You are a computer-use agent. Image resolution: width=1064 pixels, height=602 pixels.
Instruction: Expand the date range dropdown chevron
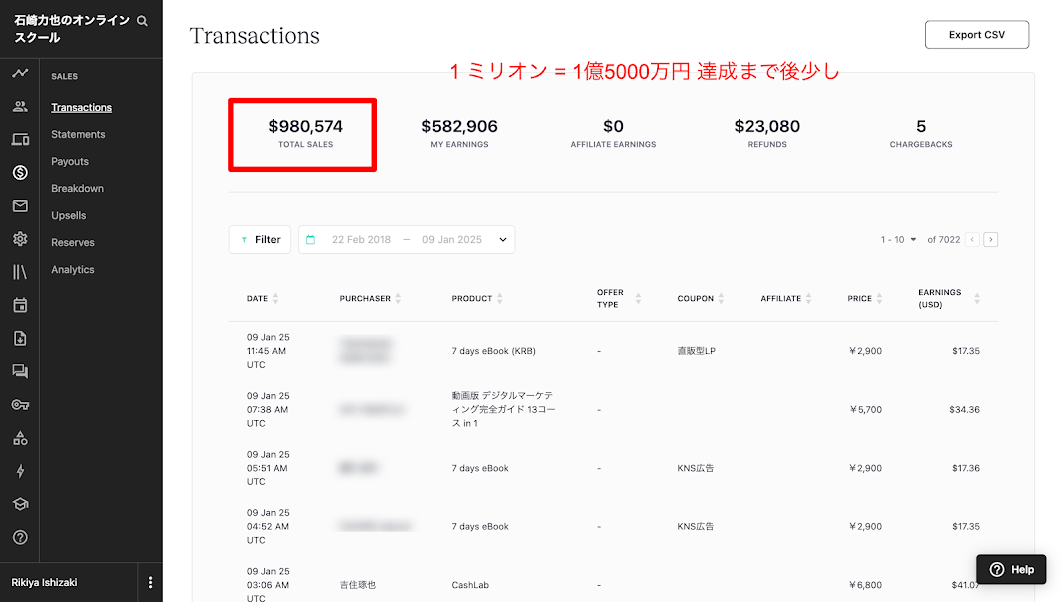pyautogui.click(x=503, y=240)
